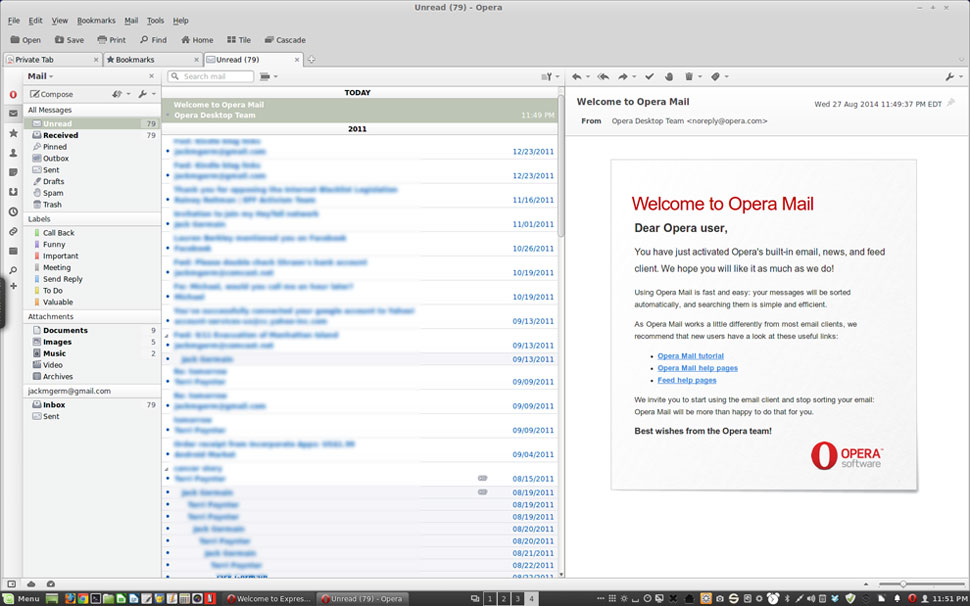Select the Mail panel sidebar icon
This screenshot has height=606, width=970.
(13, 114)
